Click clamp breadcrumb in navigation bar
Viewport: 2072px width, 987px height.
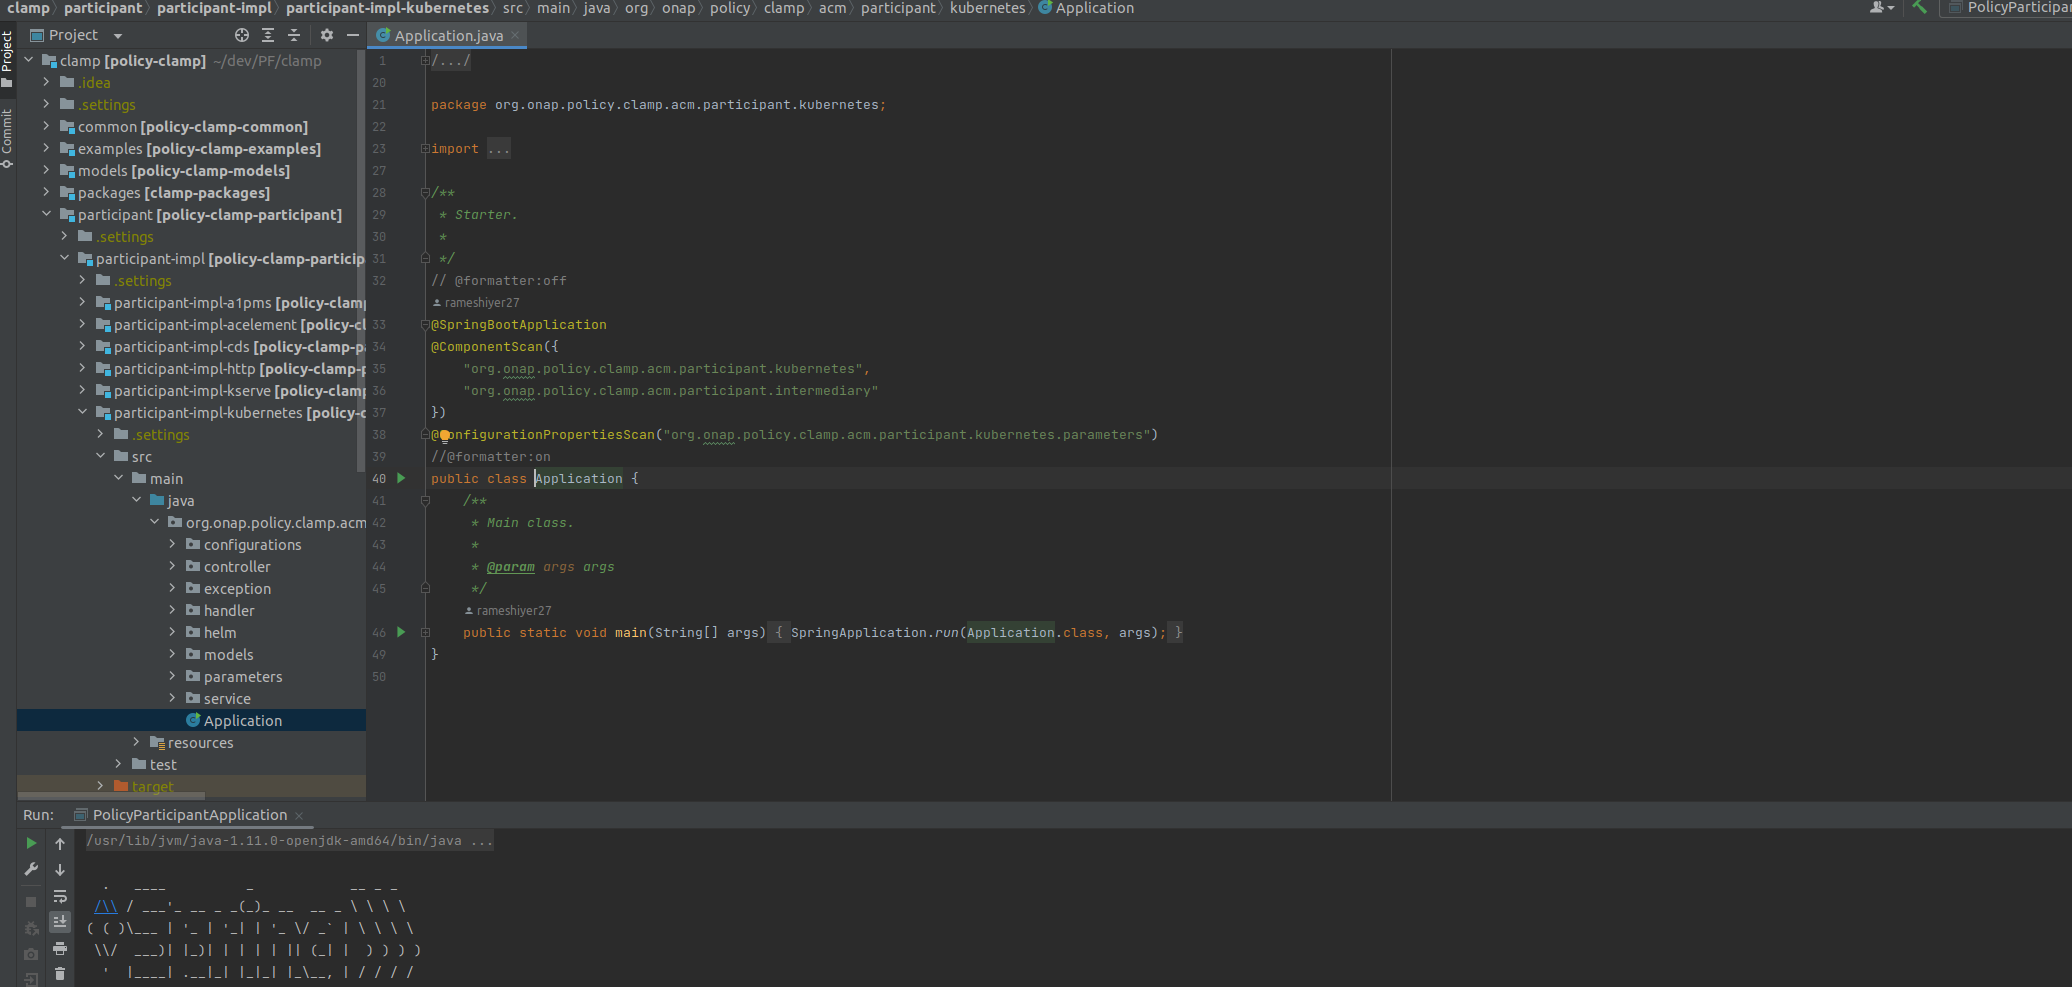tap(28, 8)
